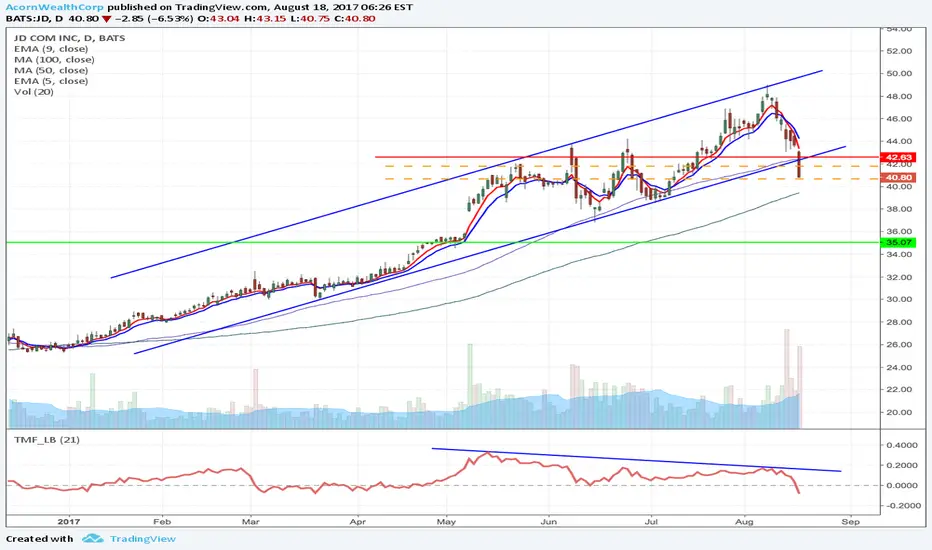The width and height of the screenshot is (932, 550).
Task: Click the 'Jun' date axis label
Action: 549,522
